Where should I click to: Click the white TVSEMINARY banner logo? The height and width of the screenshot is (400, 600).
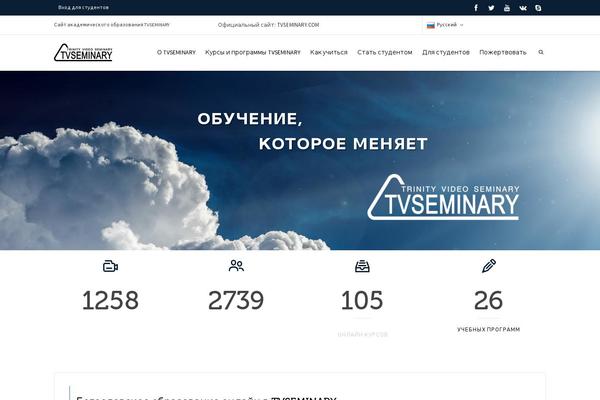click(443, 197)
